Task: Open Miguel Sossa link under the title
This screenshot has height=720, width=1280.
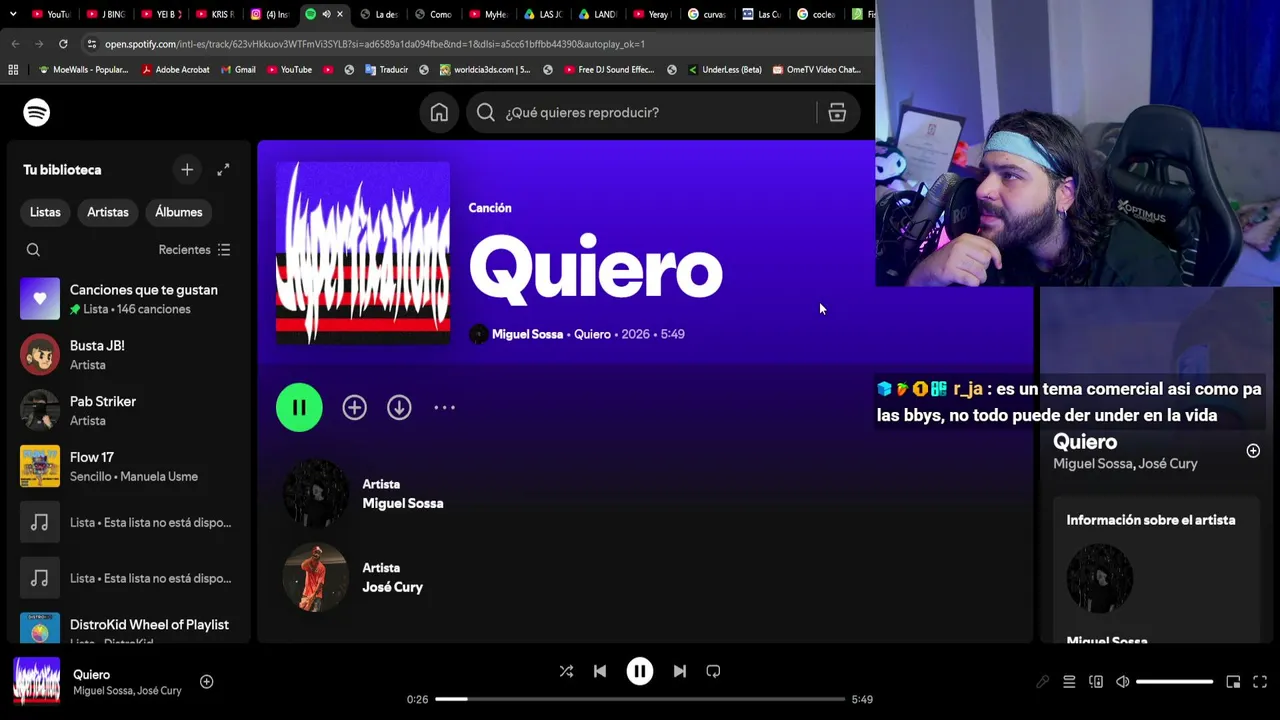Action: point(527,334)
